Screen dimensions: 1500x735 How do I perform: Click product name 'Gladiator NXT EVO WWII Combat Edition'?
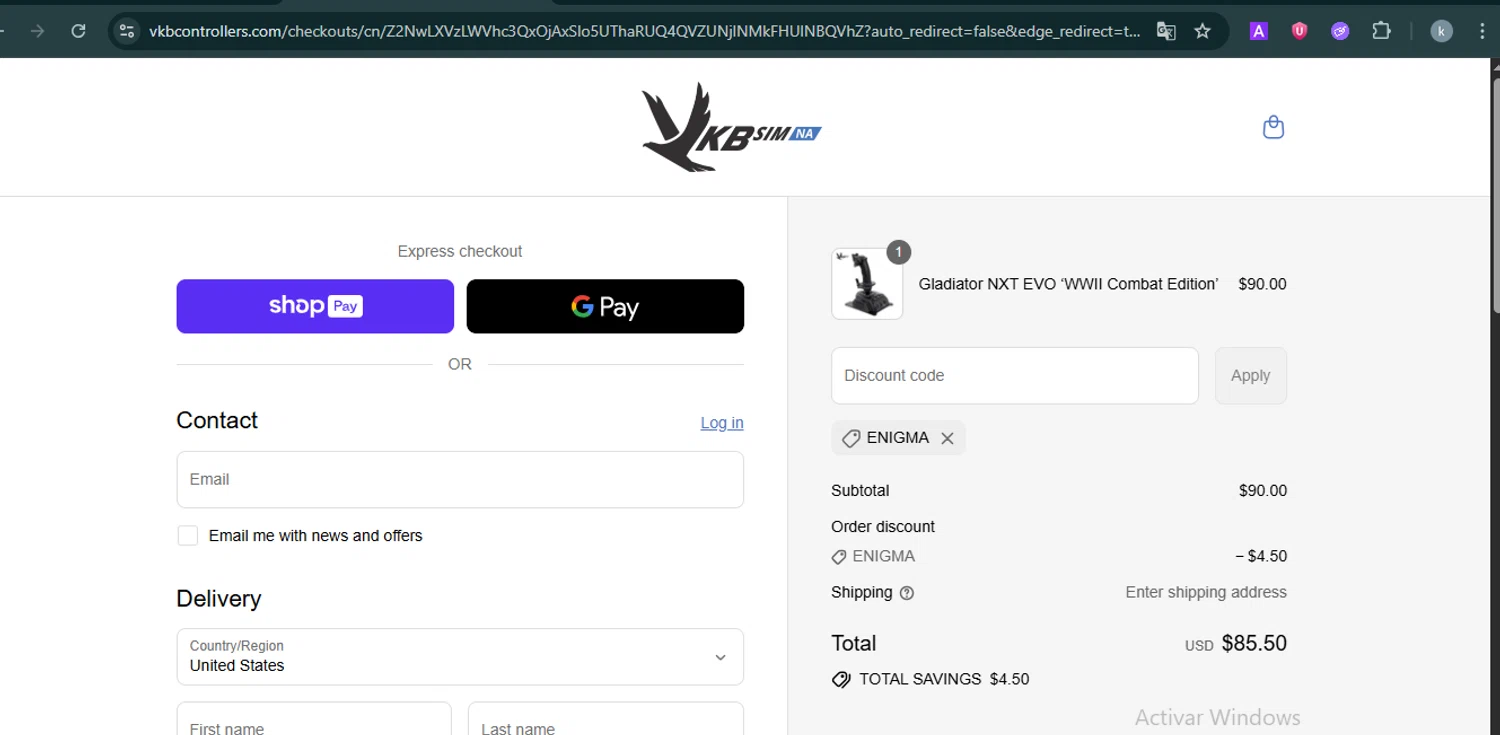coord(1068,284)
